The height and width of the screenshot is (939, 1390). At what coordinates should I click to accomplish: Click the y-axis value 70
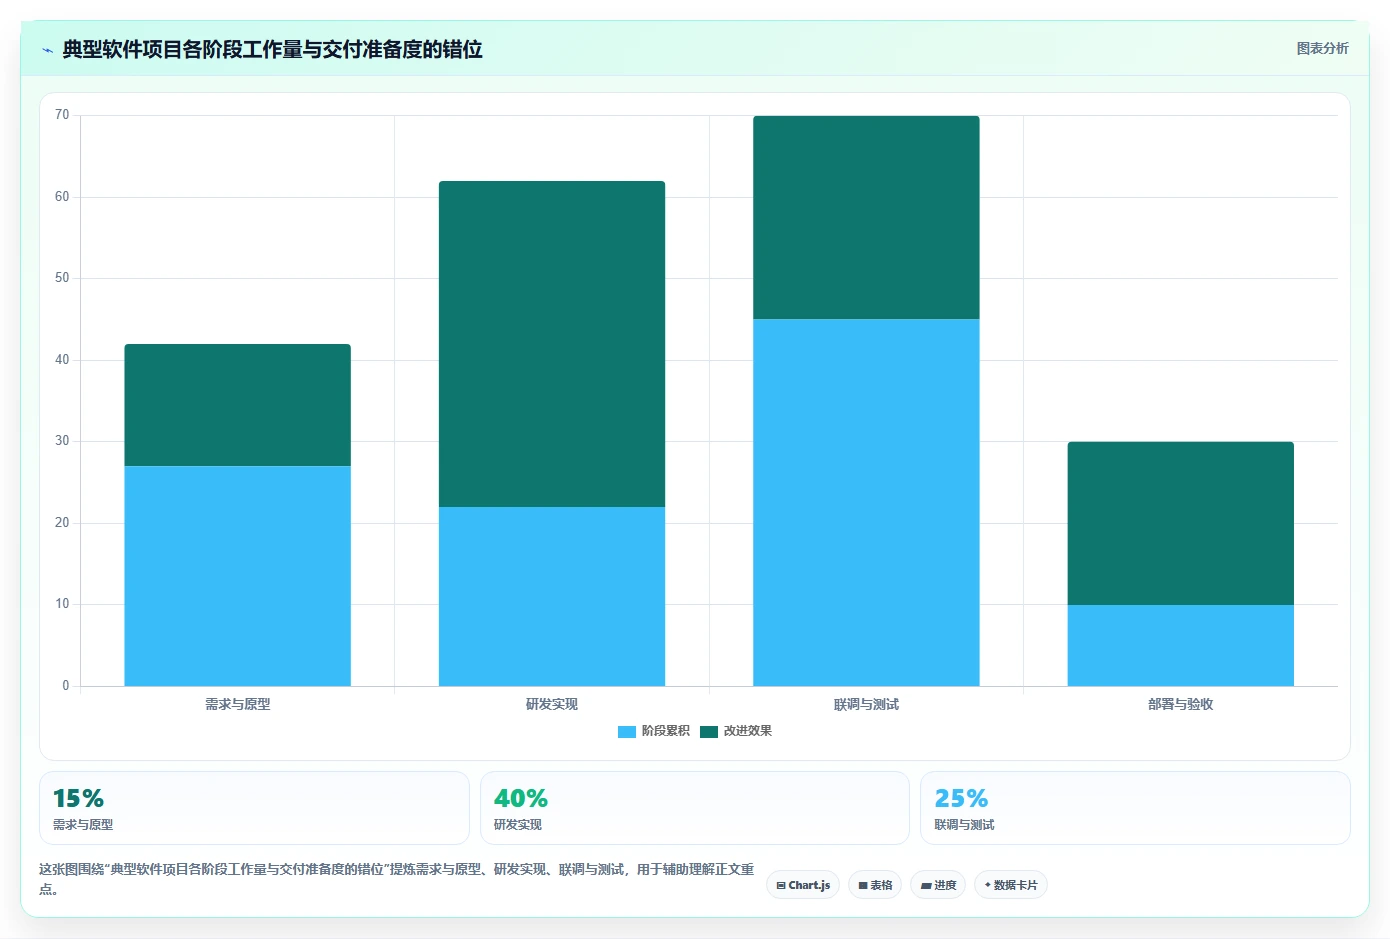point(62,115)
